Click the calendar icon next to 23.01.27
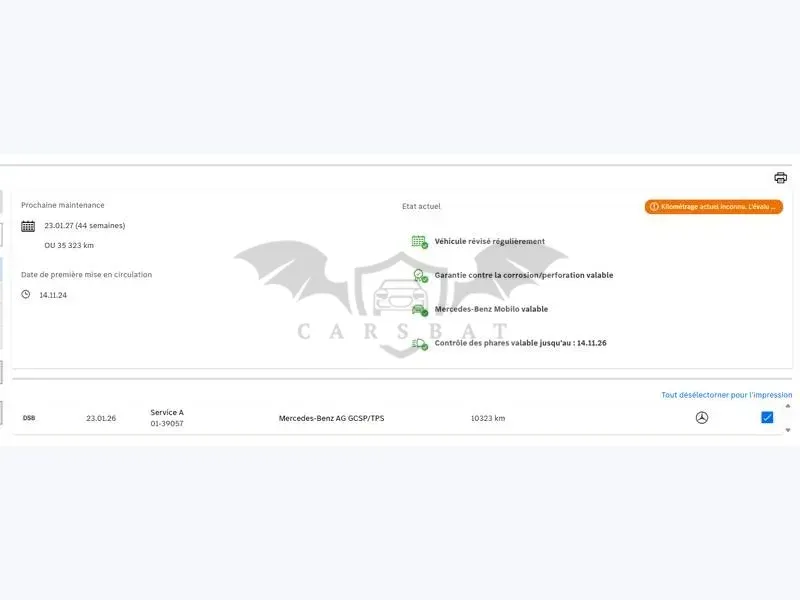800x600 pixels. 28,226
